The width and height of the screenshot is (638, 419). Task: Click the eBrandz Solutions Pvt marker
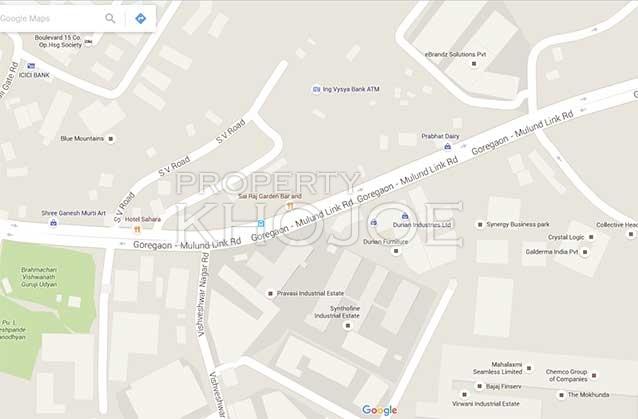click(474, 64)
